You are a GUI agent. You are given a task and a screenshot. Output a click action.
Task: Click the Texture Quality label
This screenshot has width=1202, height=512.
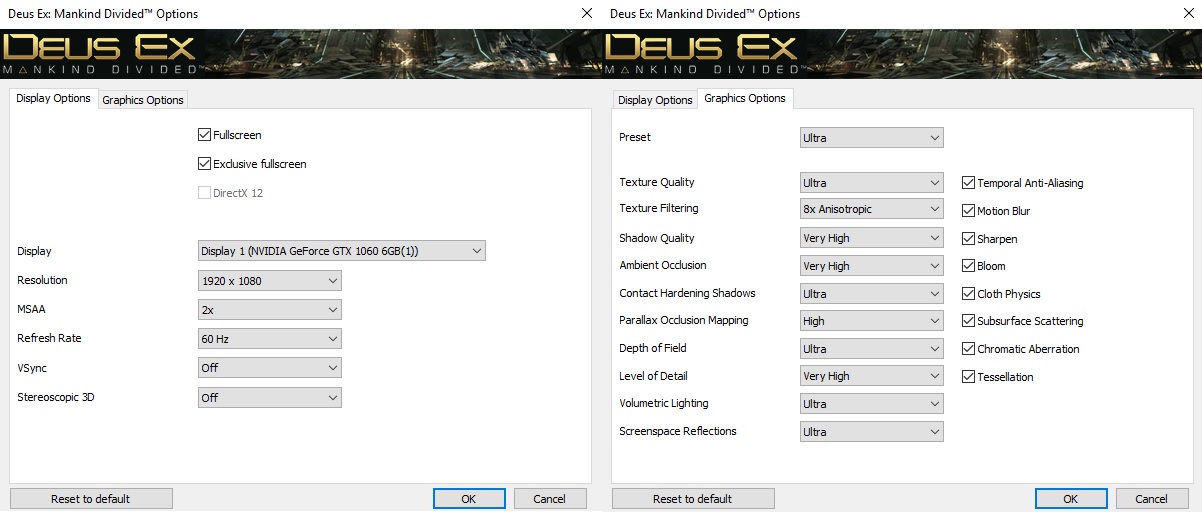(657, 182)
